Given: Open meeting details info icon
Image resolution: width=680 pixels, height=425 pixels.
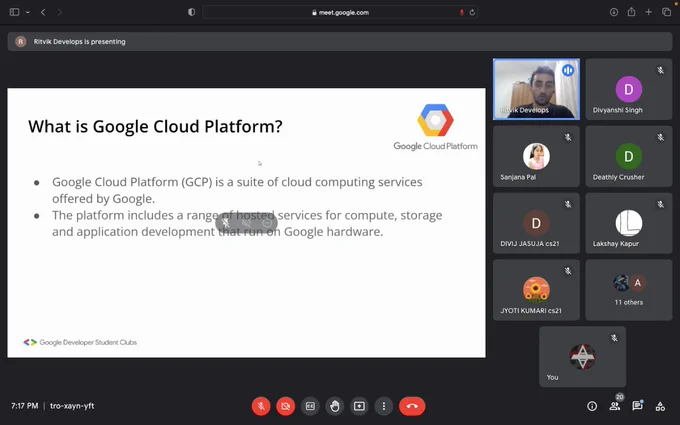Looking at the screenshot, I should (592, 406).
